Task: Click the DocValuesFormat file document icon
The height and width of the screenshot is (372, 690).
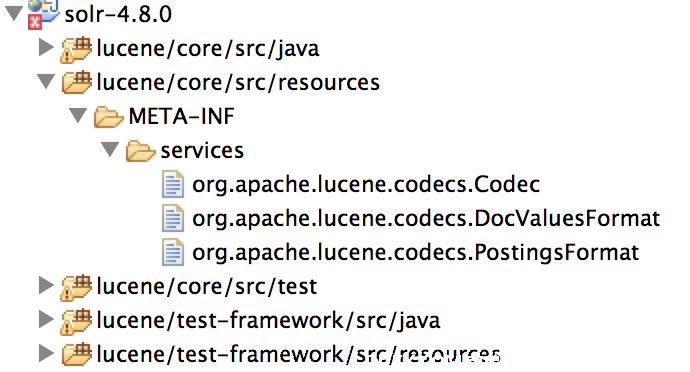Action: click(x=172, y=218)
